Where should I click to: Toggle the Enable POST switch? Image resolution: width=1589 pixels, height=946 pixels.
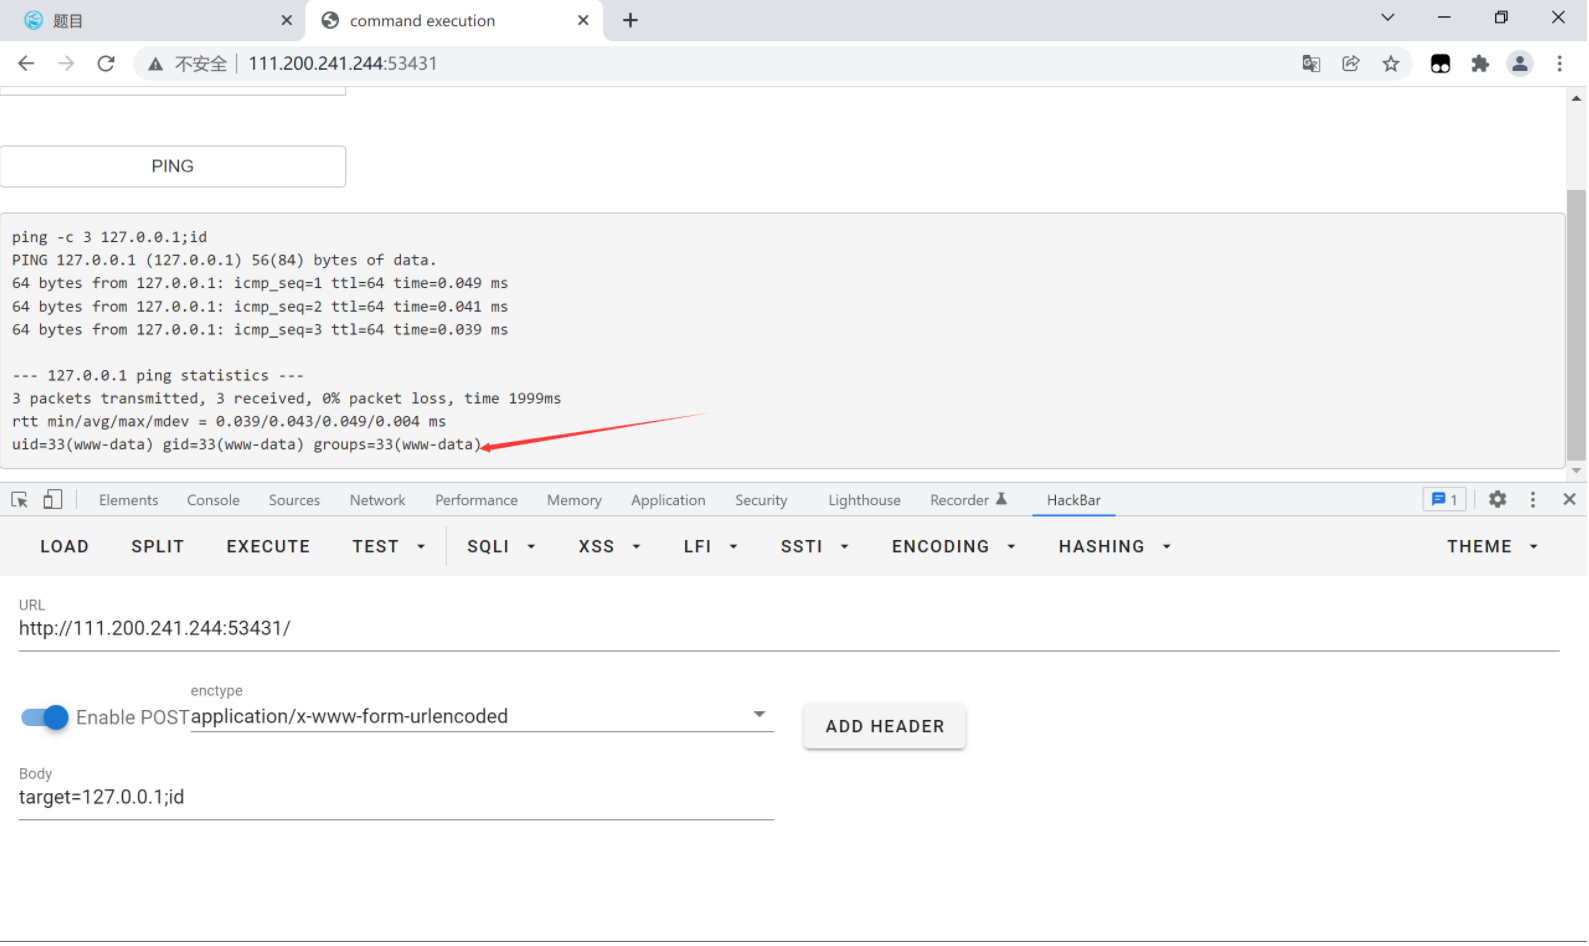coord(45,718)
